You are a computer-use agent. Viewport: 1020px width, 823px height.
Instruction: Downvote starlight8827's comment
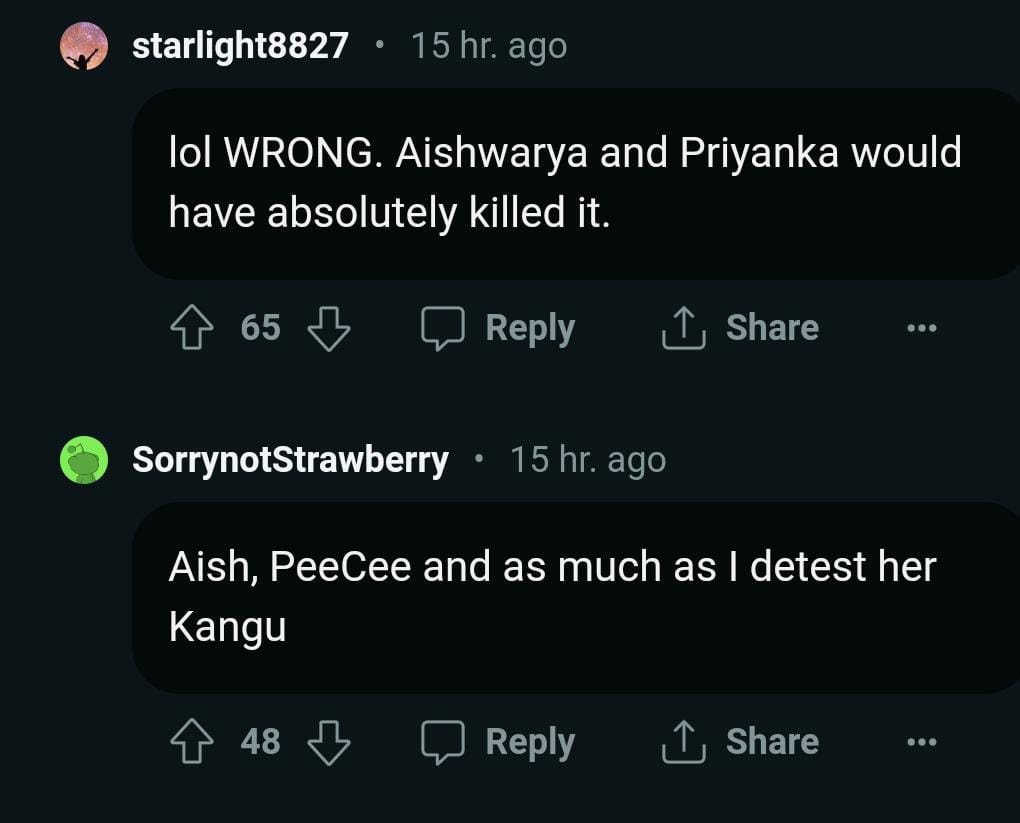tap(328, 328)
